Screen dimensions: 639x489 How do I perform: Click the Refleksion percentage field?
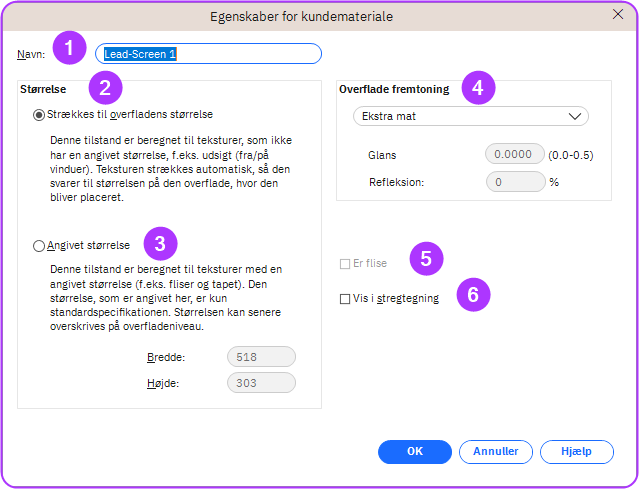click(514, 182)
